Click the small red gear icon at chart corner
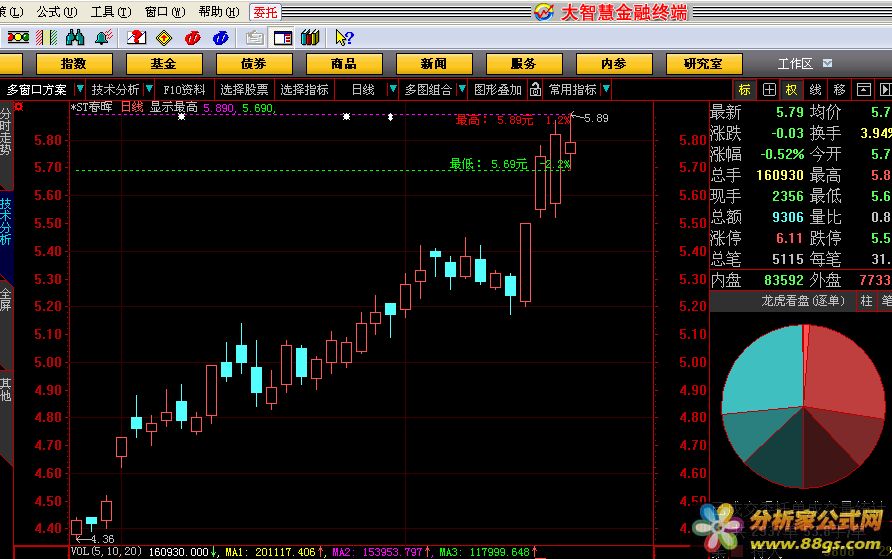 click(x=18, y=106)
